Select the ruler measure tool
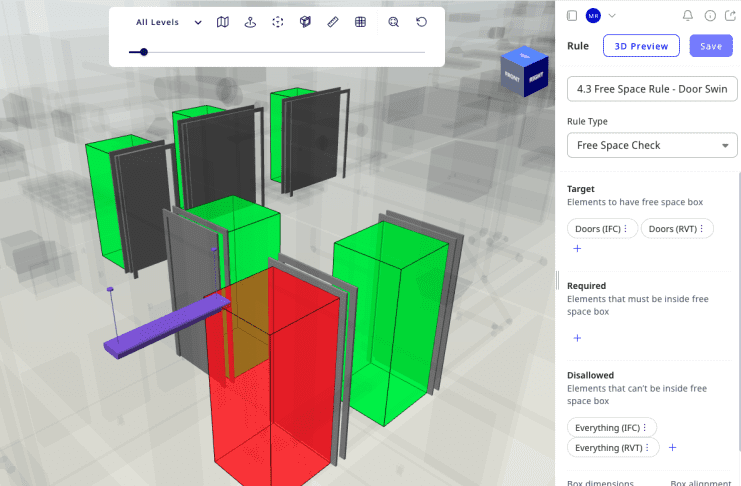 (x=332, y=22)
